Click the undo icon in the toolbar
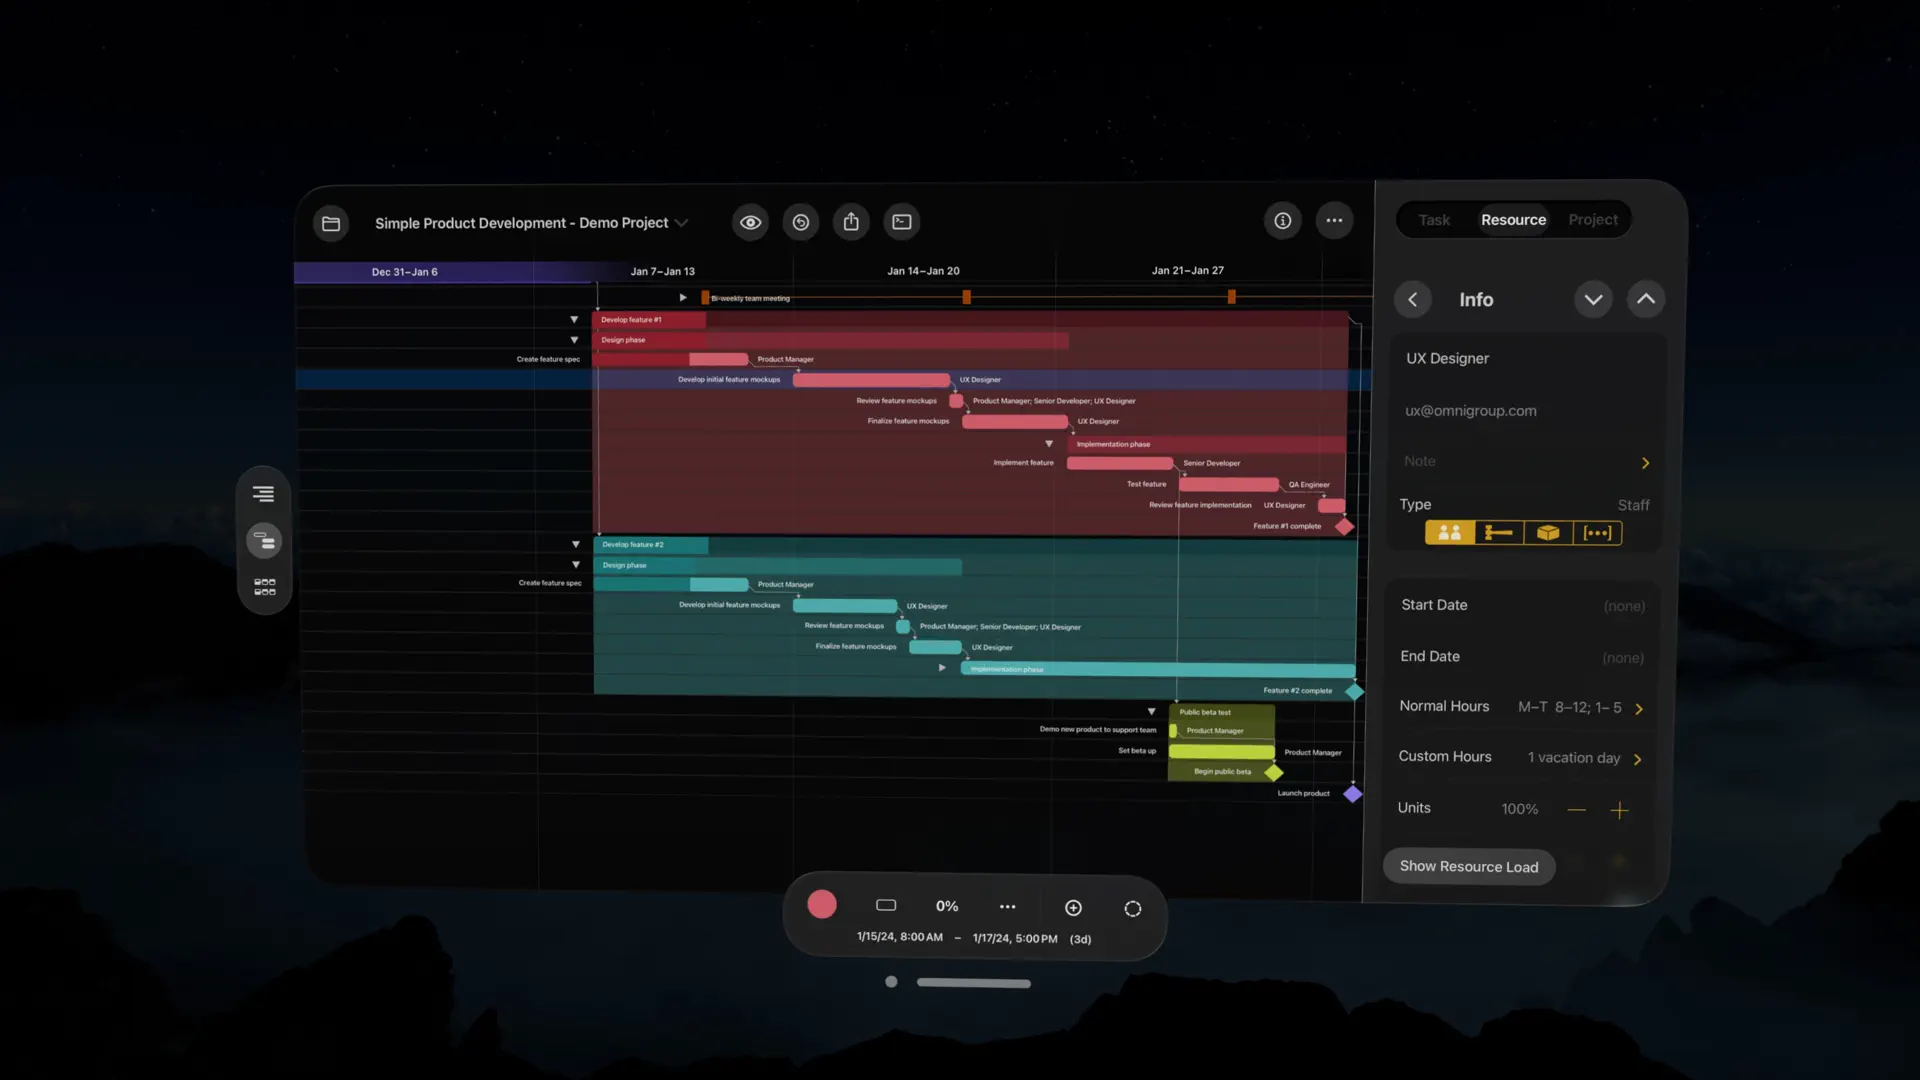 [x=801, y=222]
